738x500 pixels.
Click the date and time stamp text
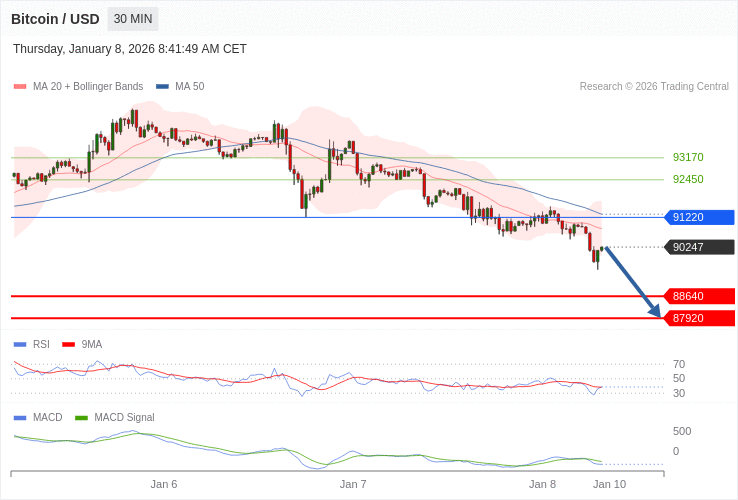point(129,49)
